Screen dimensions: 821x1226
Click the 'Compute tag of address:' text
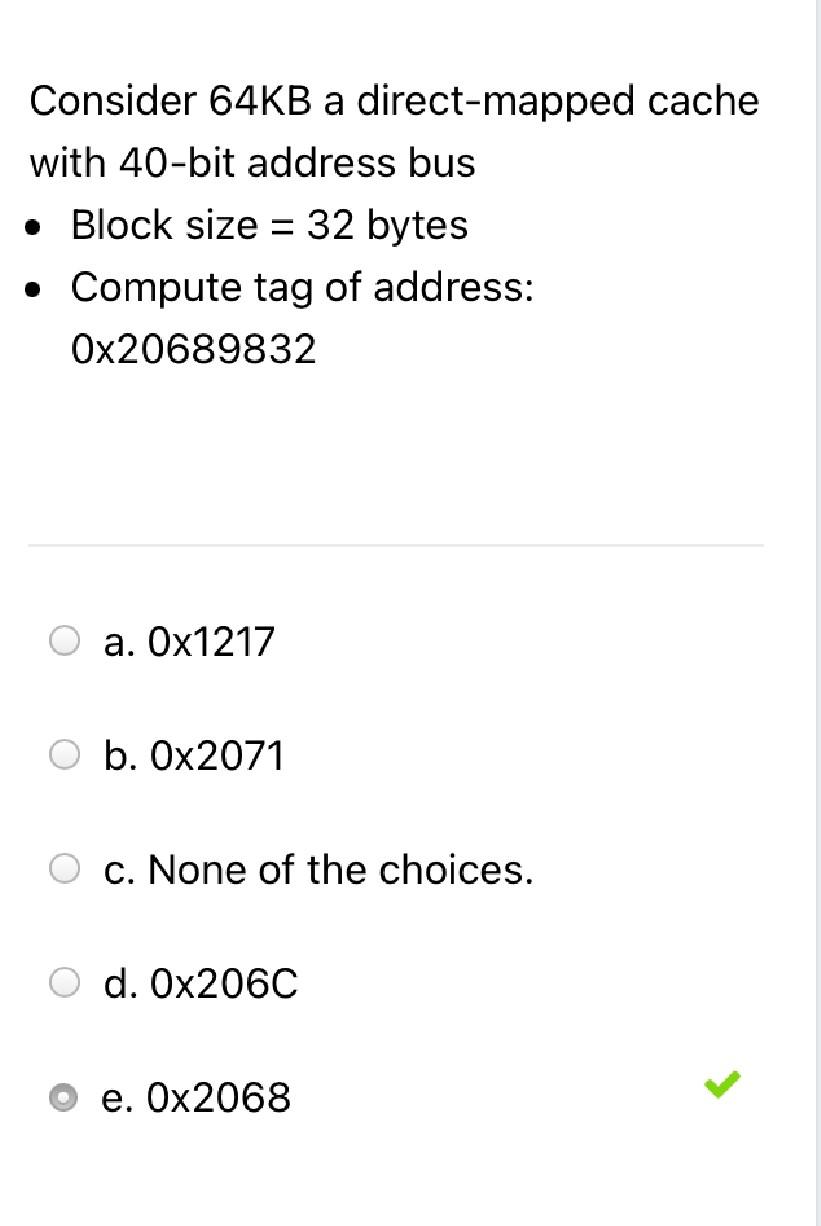(303, 288)
